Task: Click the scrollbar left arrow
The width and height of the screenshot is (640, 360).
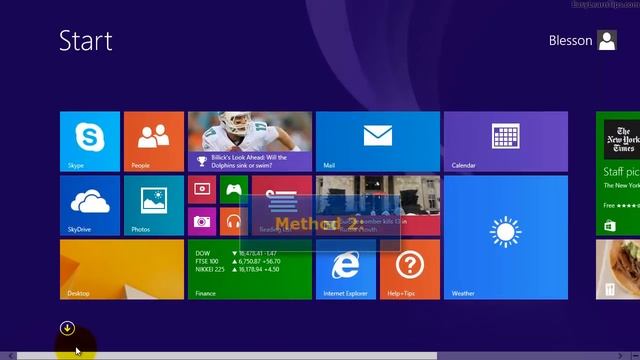Action: click(x=11, y=356)
